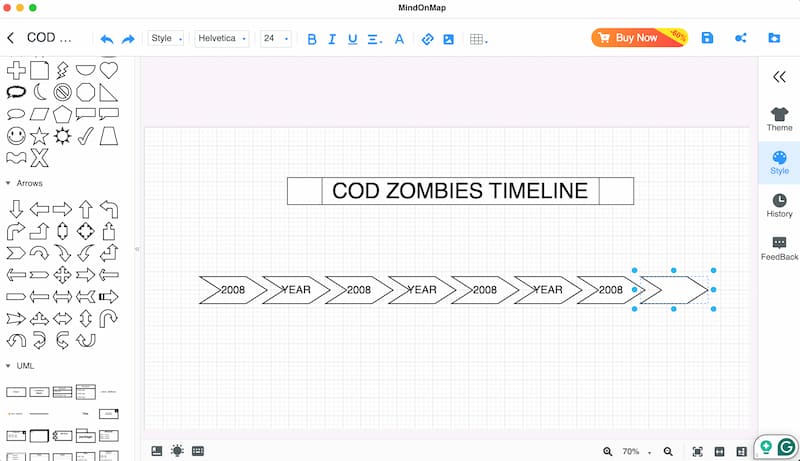
Task: Select the octagon shape
Action: 85,92
